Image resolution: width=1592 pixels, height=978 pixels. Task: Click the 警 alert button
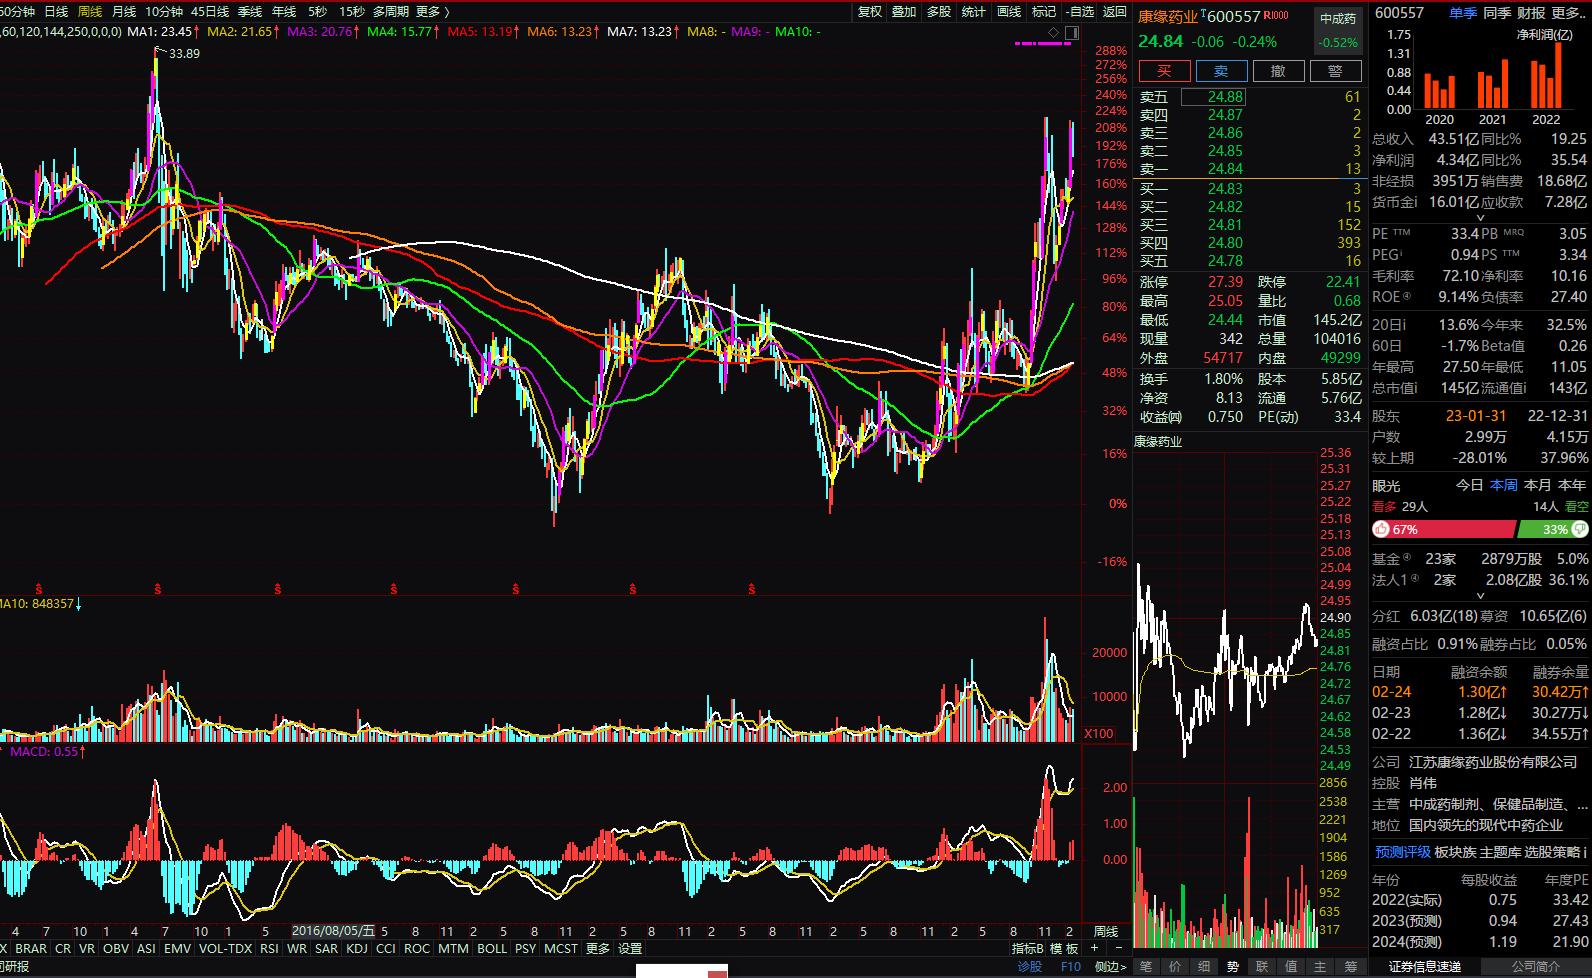[x=1336, y=71]
